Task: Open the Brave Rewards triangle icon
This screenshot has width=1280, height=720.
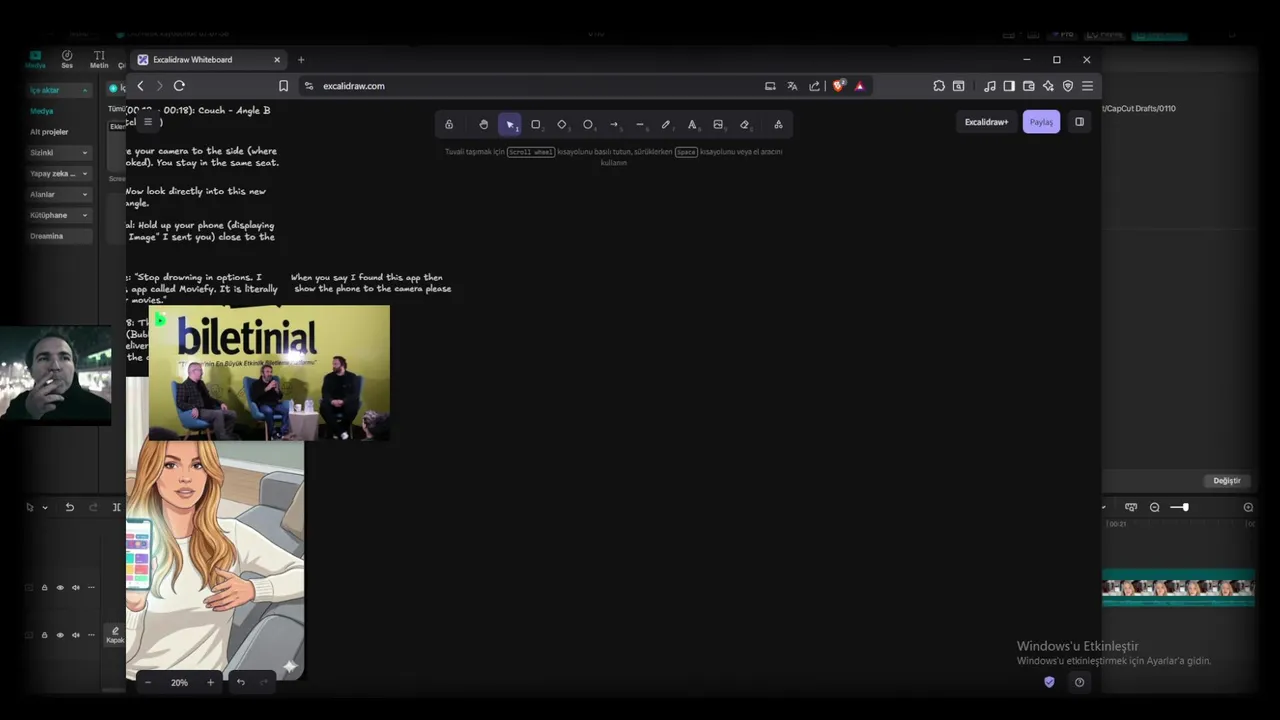Action: pyautogui.click(x=859, y=86)
